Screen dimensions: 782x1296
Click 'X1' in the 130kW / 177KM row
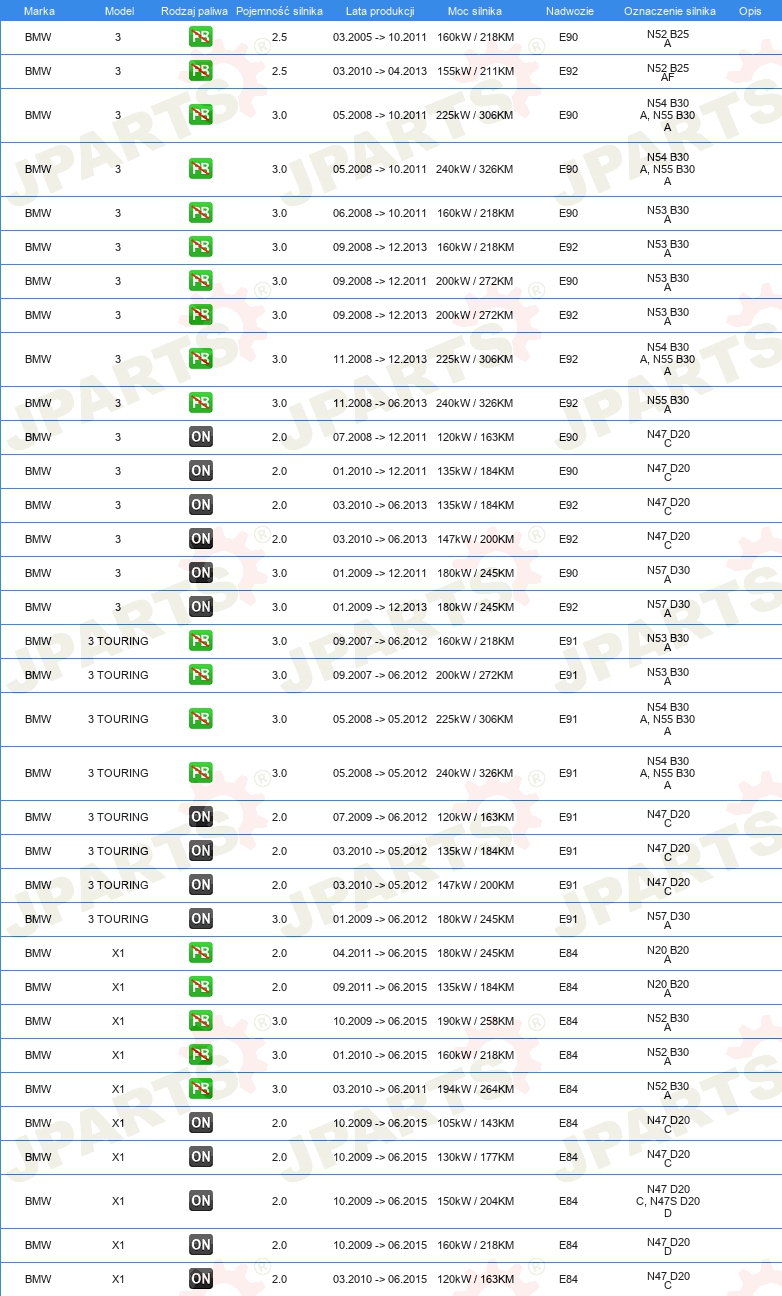pos(118,1157)
